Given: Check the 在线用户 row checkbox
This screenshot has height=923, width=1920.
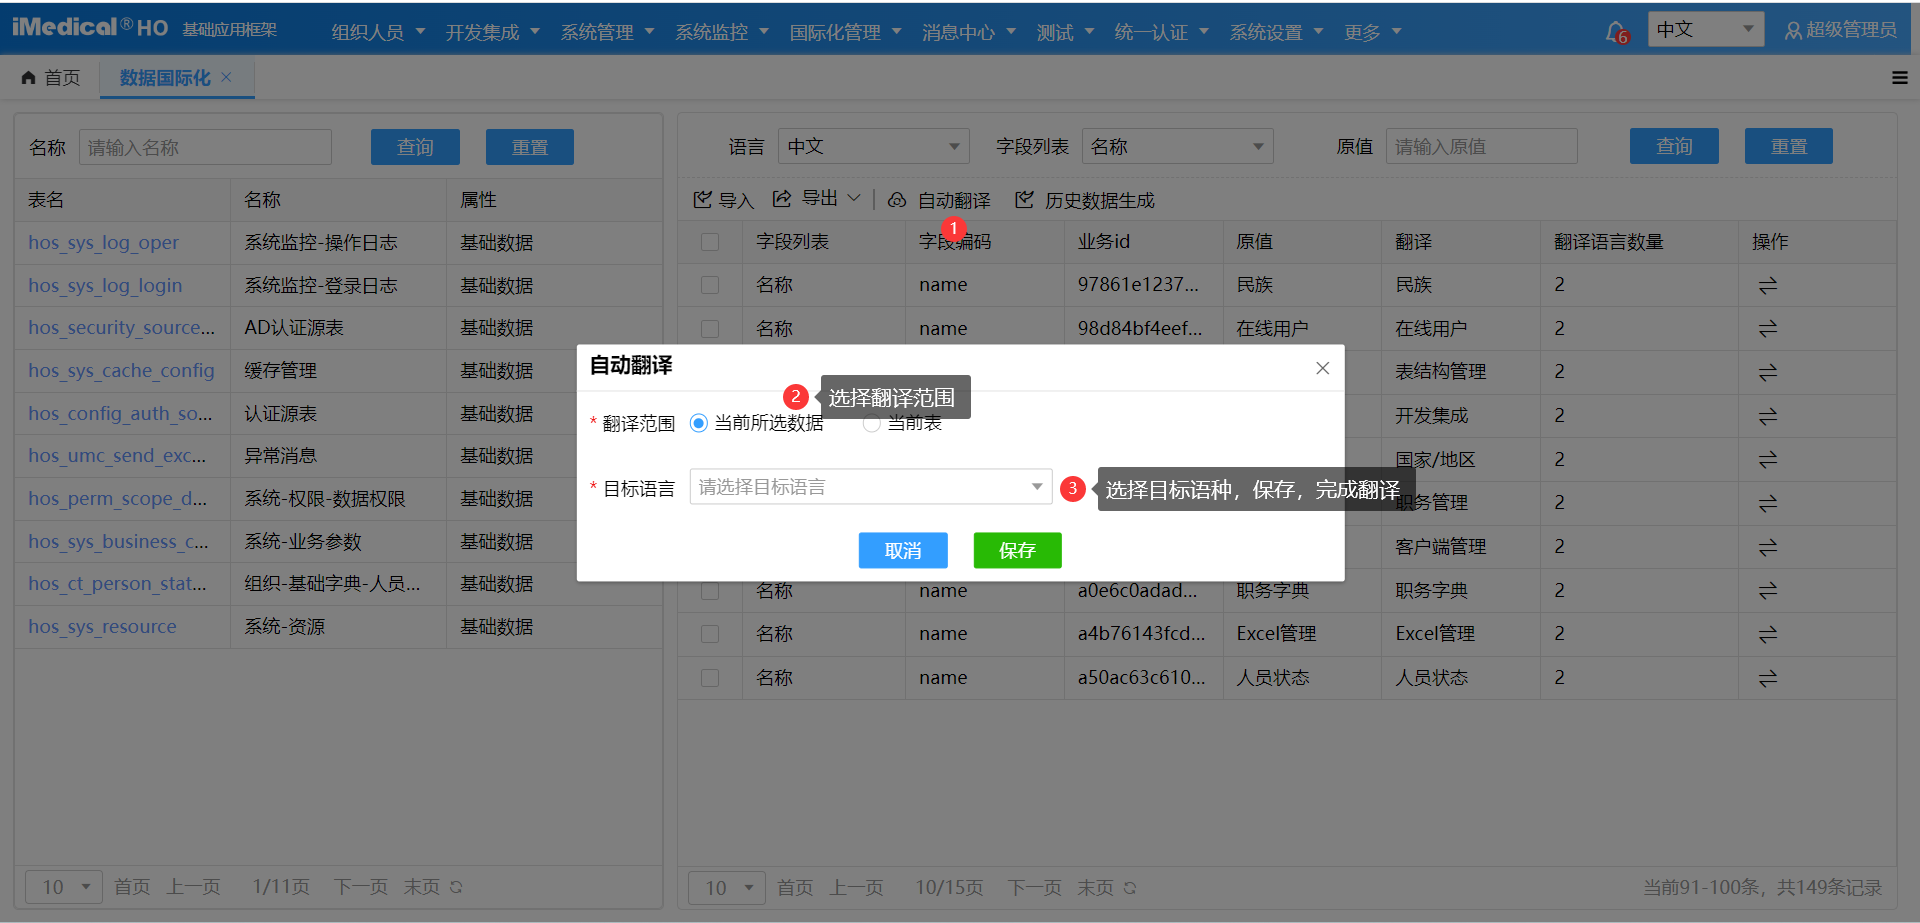Looking at the screenshot, I should click(x=710, y=328).
